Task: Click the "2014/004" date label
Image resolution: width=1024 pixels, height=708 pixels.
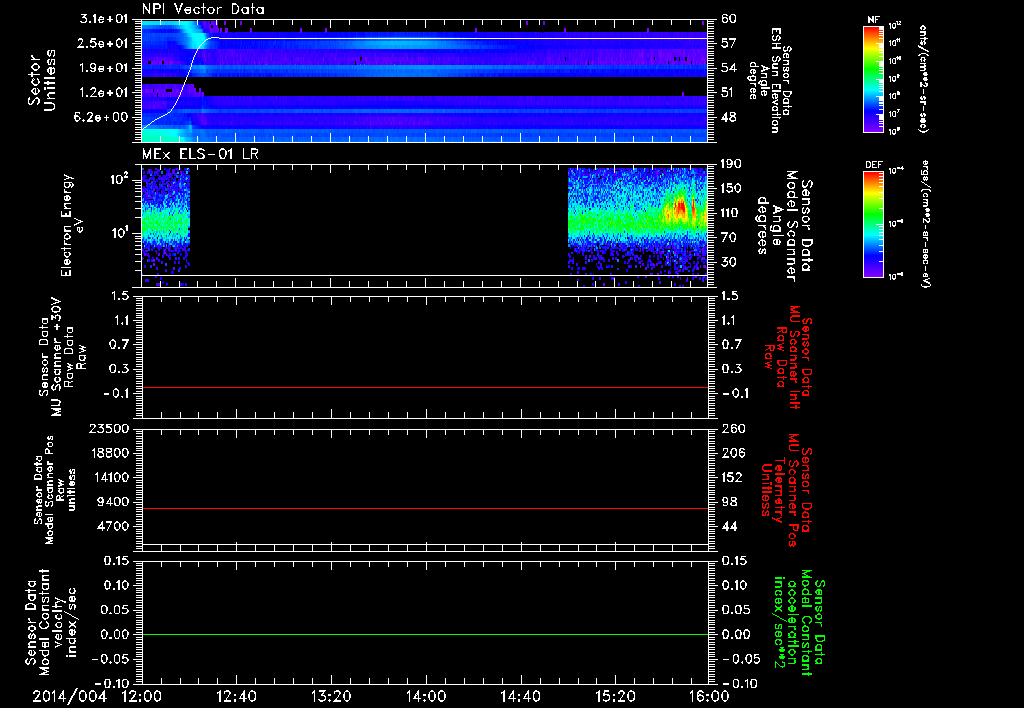Action: pos(69,696)
